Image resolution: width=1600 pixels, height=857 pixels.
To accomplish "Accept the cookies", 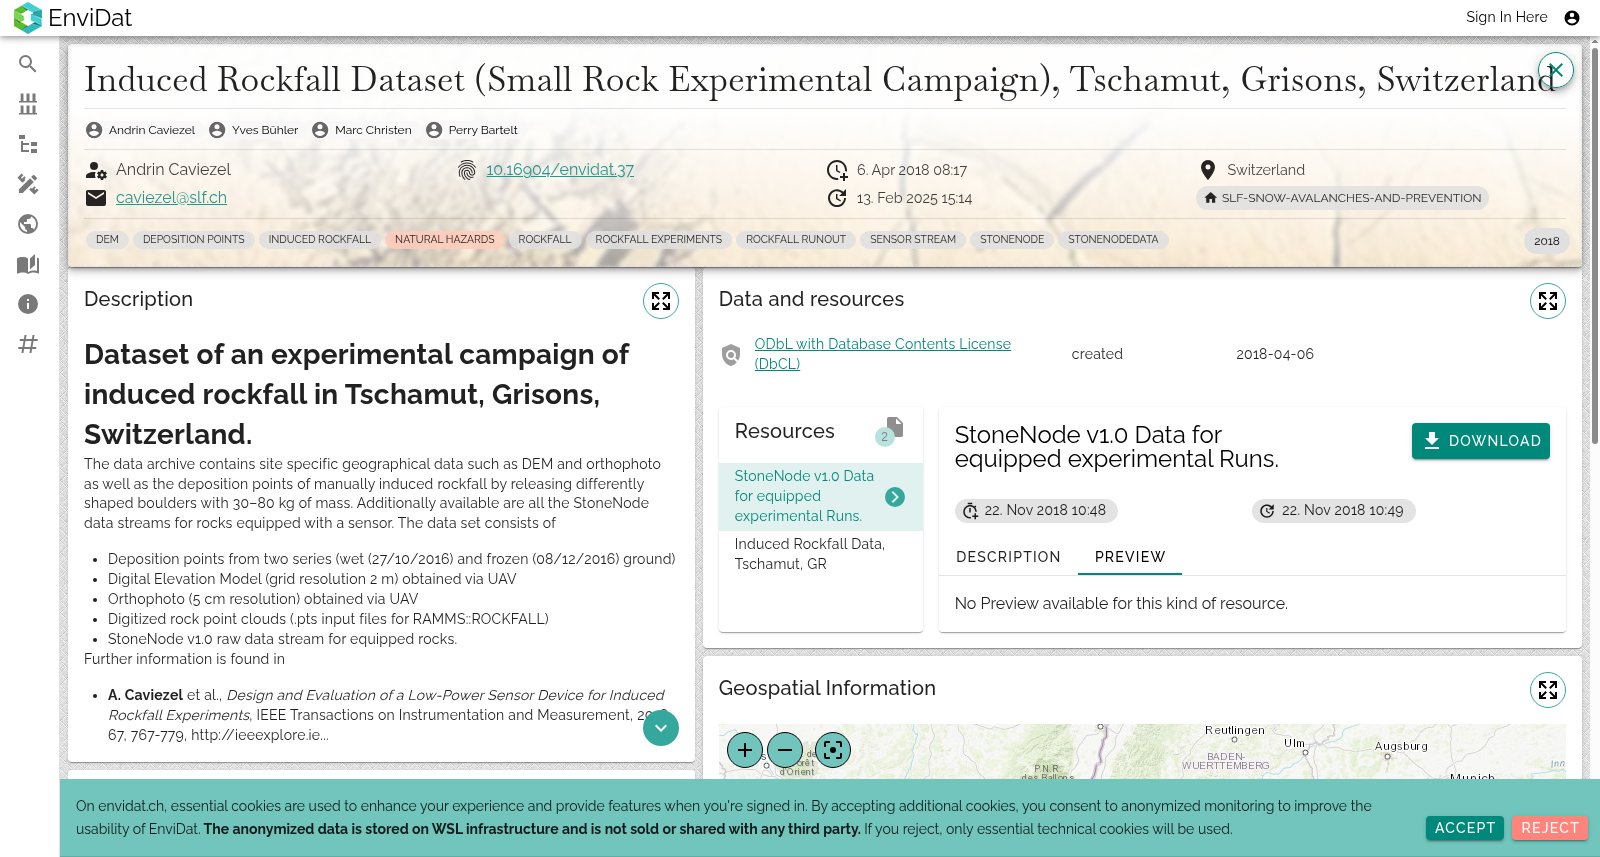I will [x=1465, y=828].
